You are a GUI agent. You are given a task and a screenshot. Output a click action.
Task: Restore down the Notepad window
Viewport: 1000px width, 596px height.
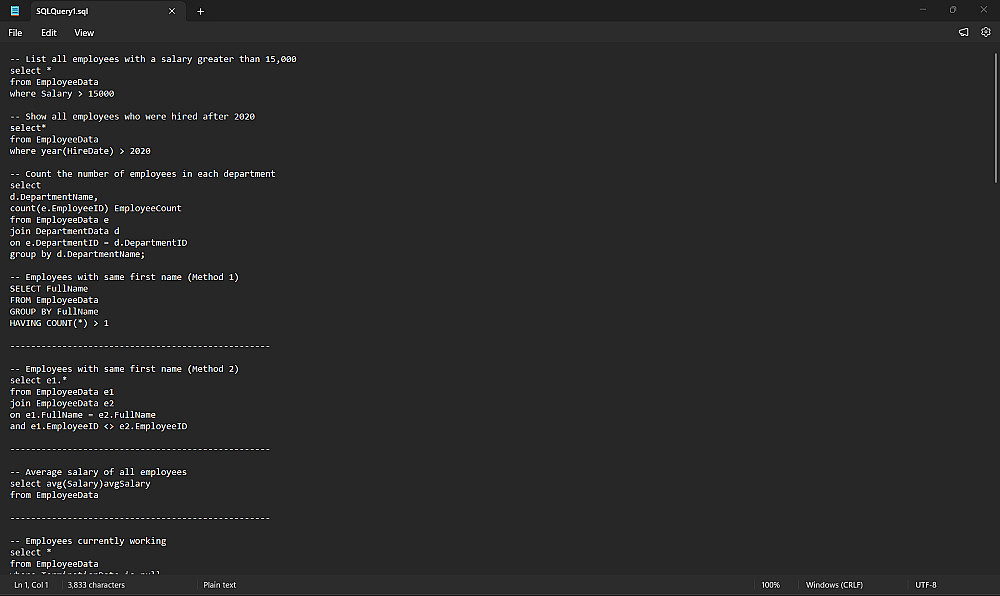point(952,10)
